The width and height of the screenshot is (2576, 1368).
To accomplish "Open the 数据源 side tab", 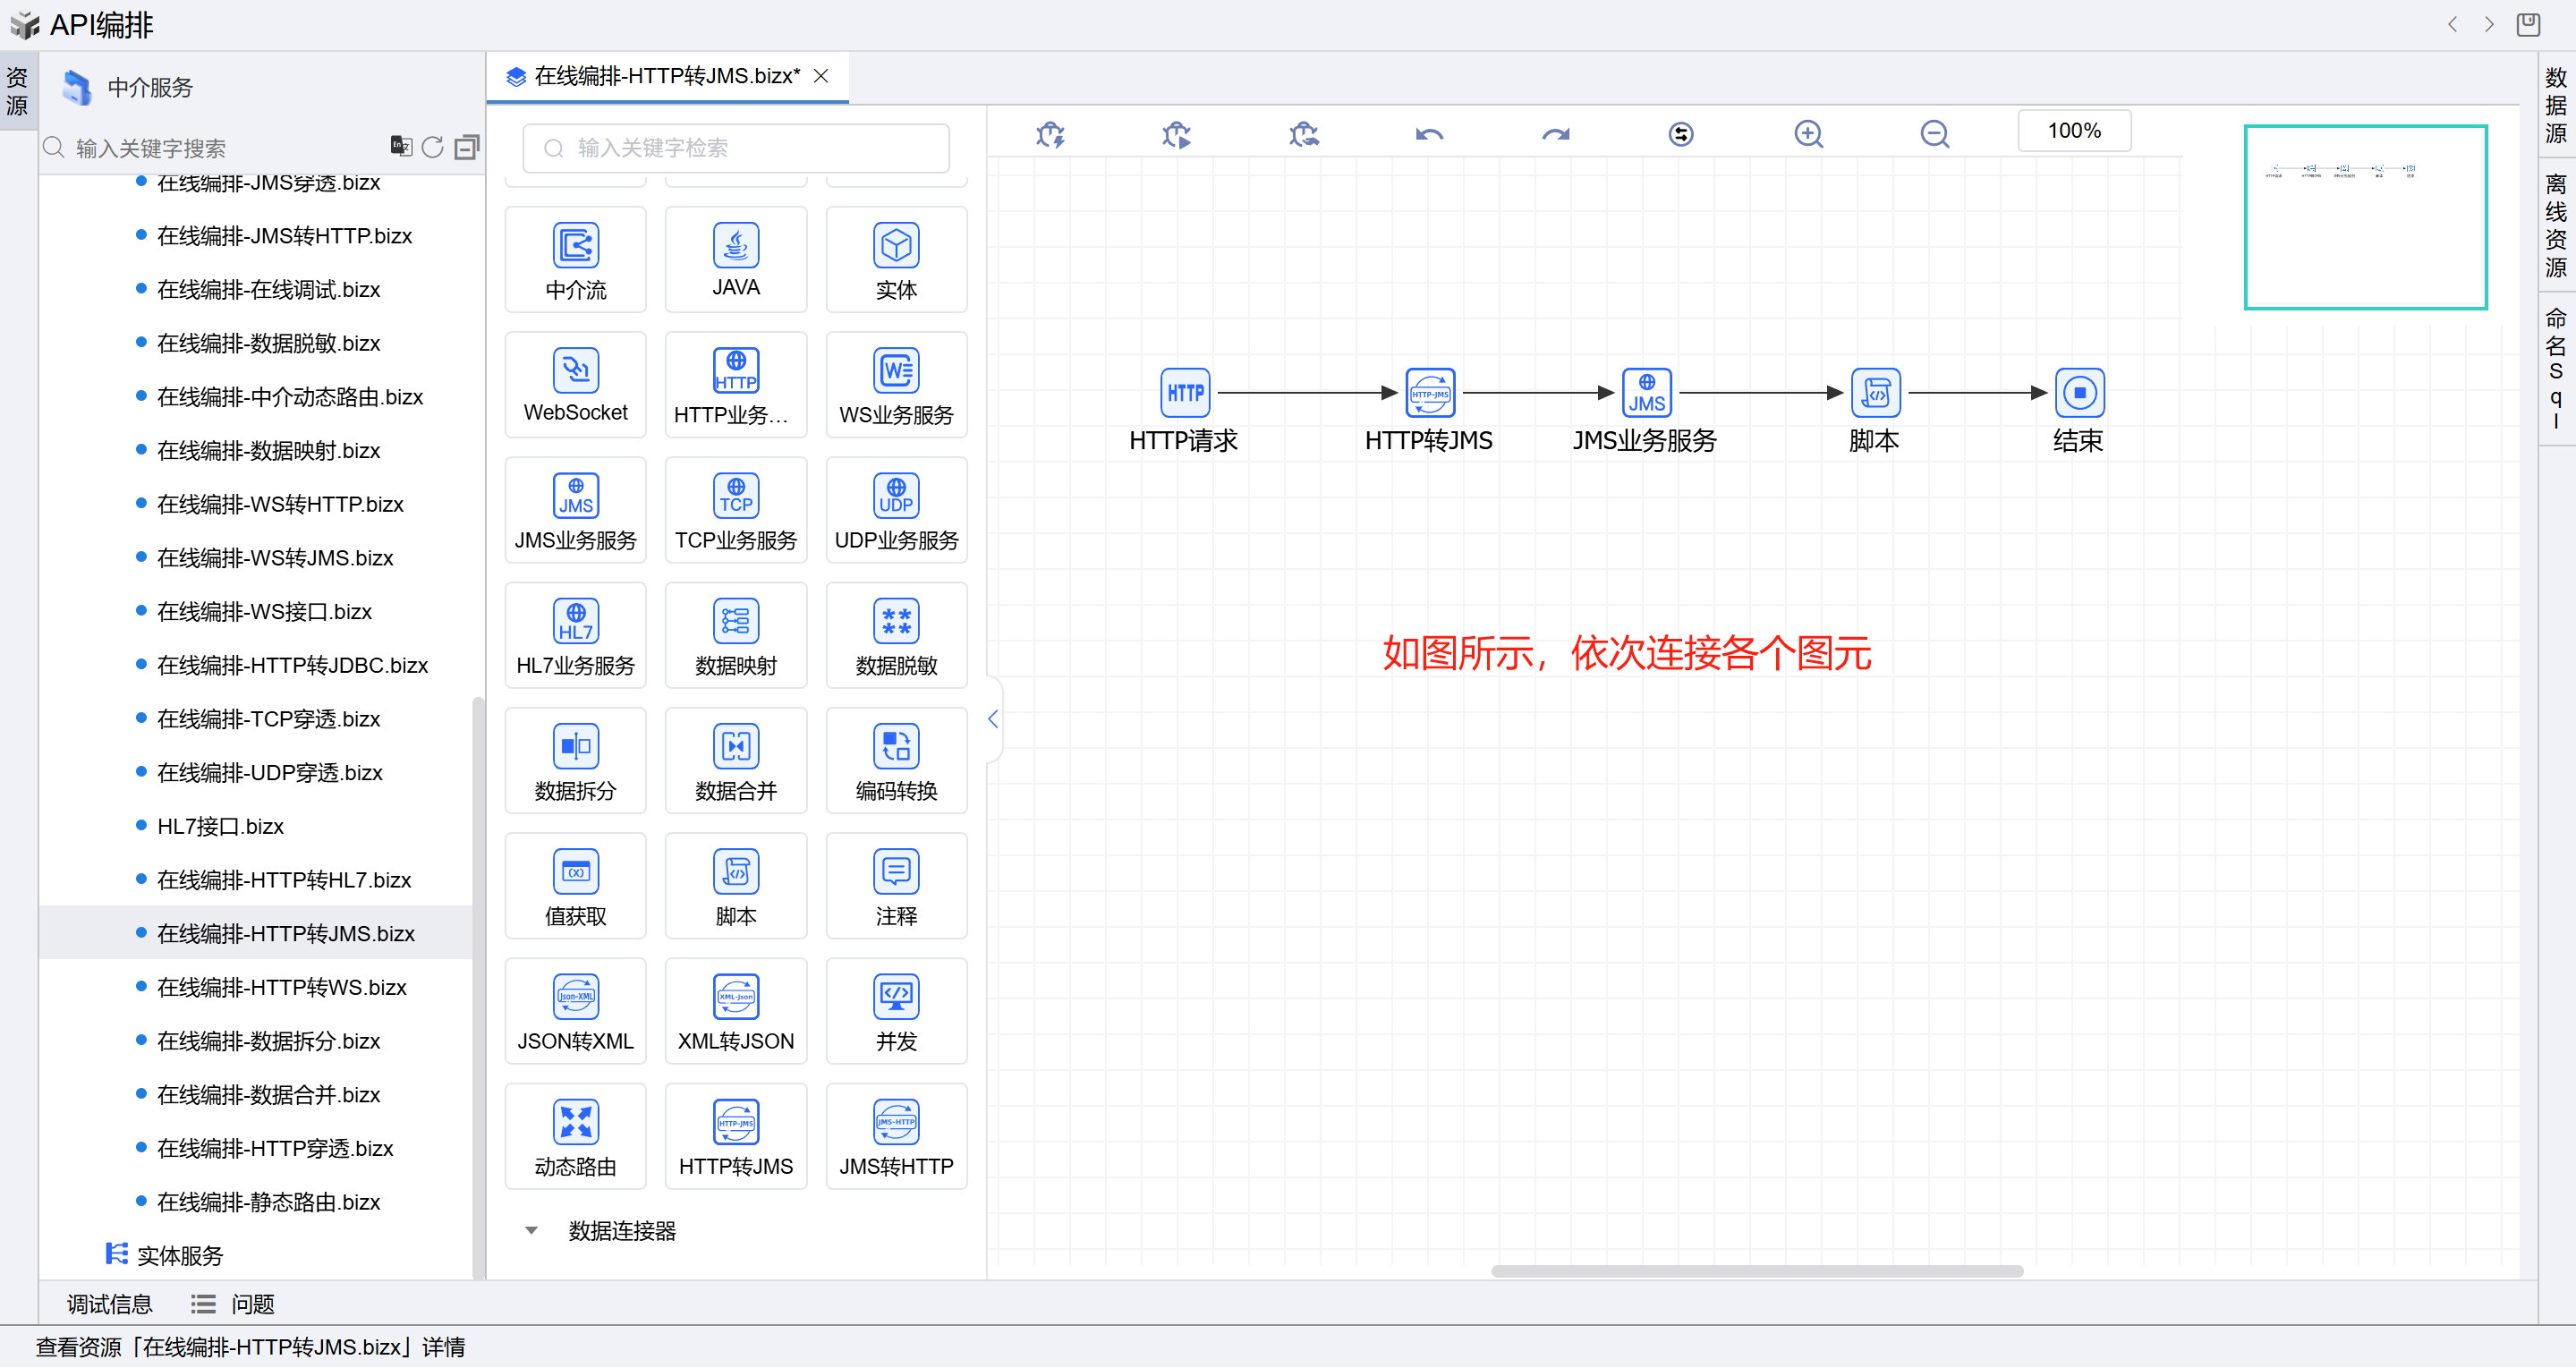I will 2555,105.
